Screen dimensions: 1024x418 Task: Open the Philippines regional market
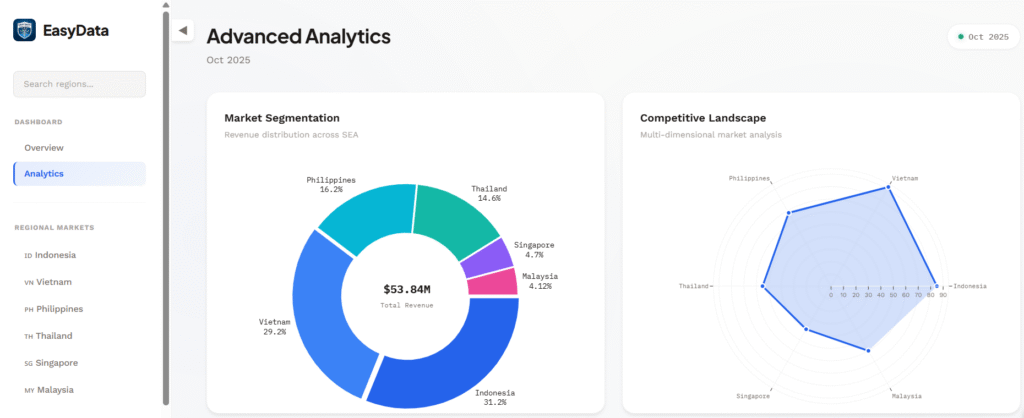click(x=80, y=309)
